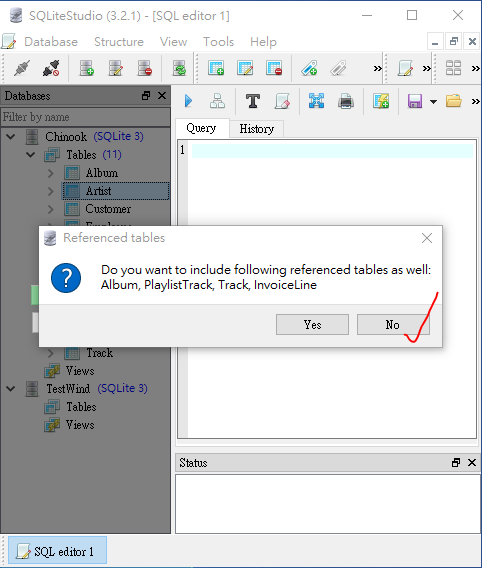Image resolution: width=482 pixels, height=568 pixels.
Task: Open the View menu
Action: coord(173,42)
